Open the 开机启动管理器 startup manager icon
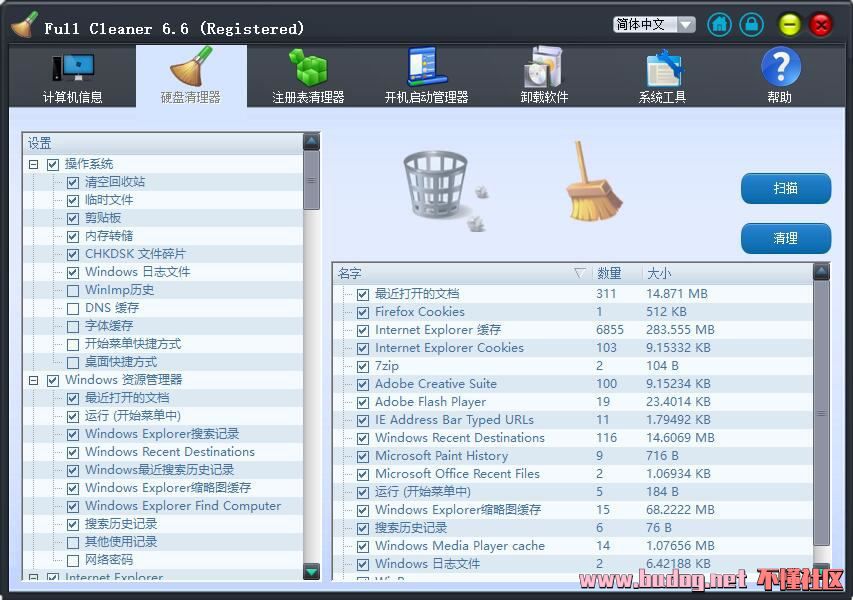The width and height of the screenshot is (853, 600). [427, 69]
